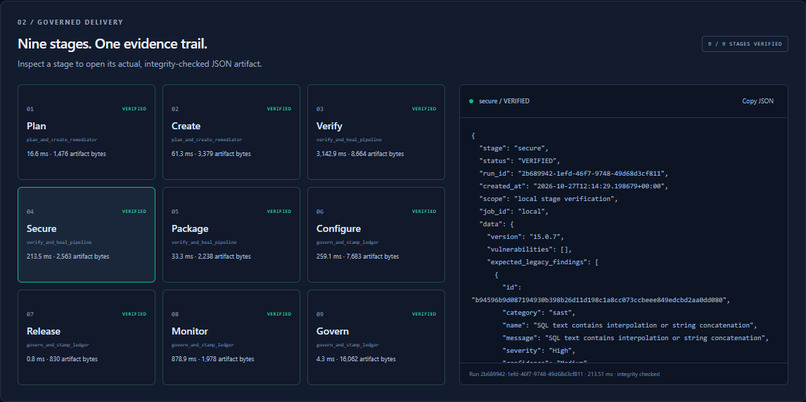The height and width of the screenshot is (402, 806).
Task: Open the Monitor stage card
Action: 231,337
